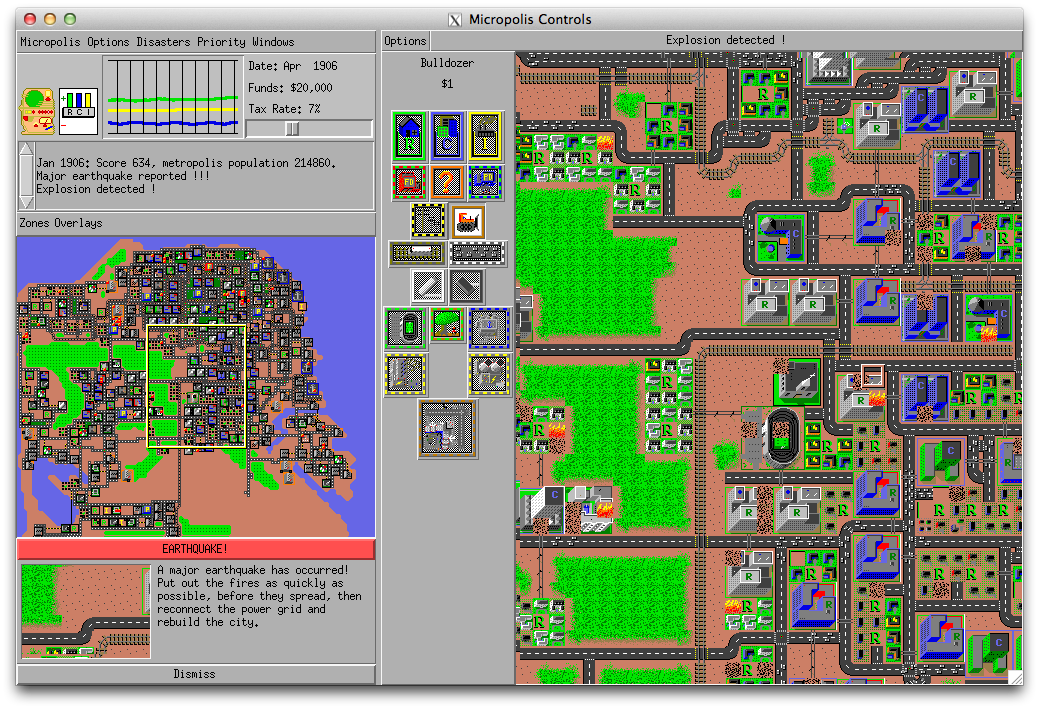
Task: Open the Options menu above the map
Action: [404, 41]
